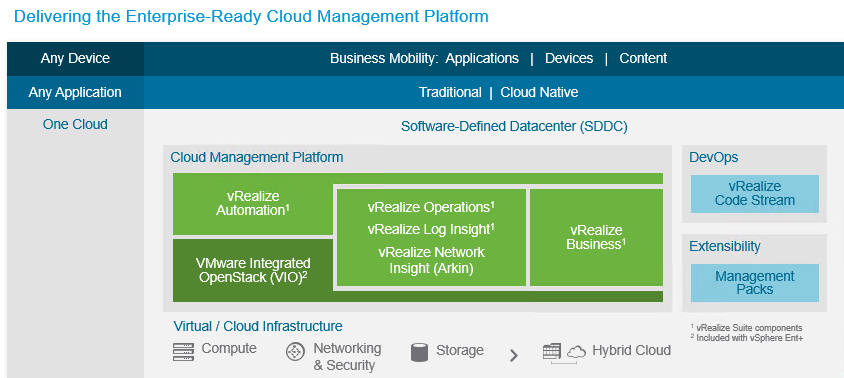Screen dimensions: 844x378
Task: Click the Compute label
Action: pos(229,348)
